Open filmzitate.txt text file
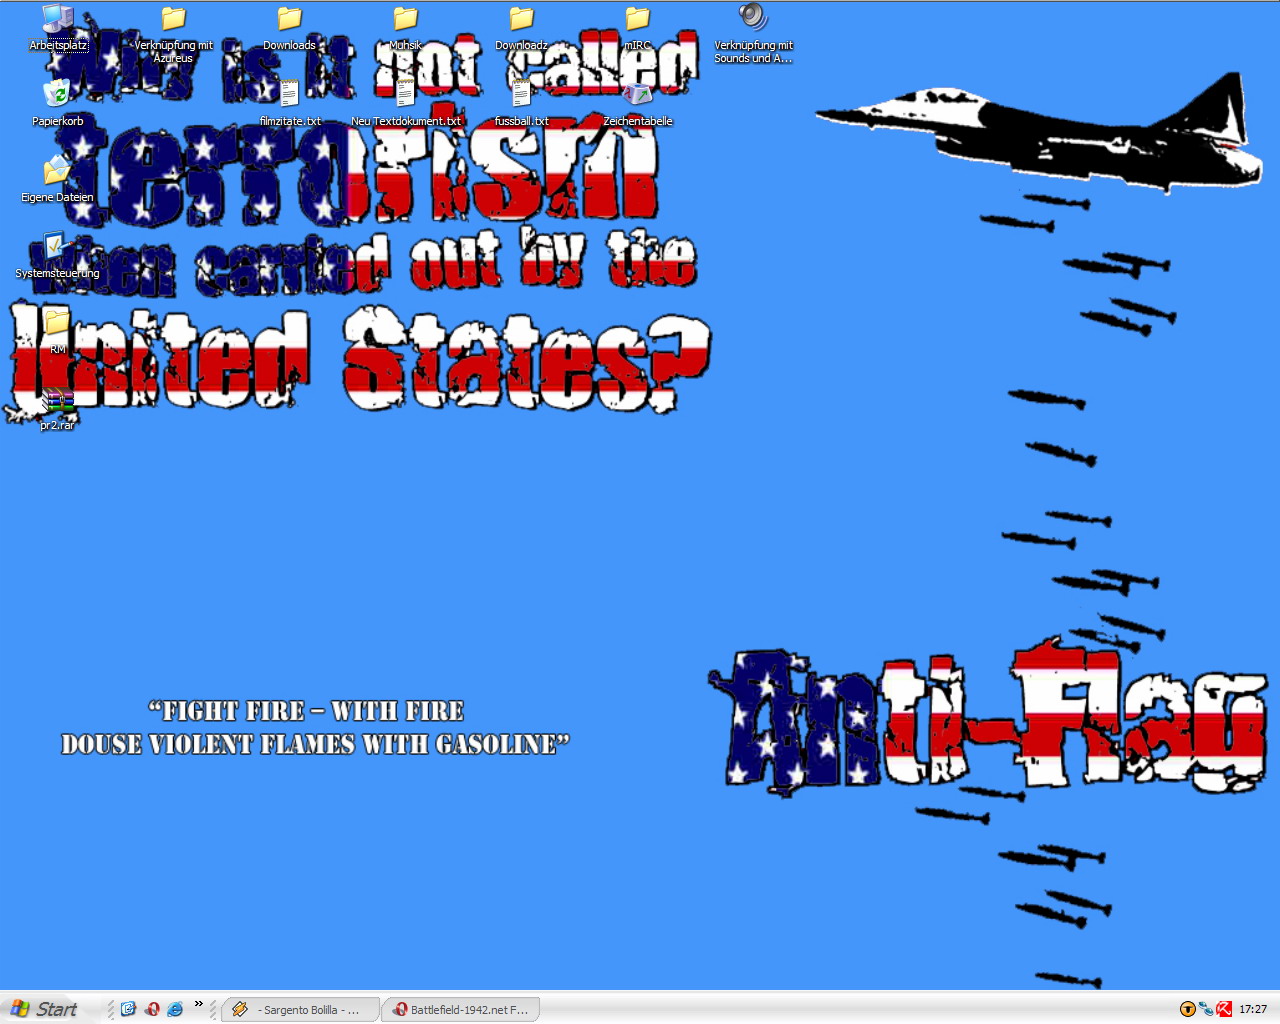The width and height of the screenshot is (1280, 1024). (x=290, y=104)
